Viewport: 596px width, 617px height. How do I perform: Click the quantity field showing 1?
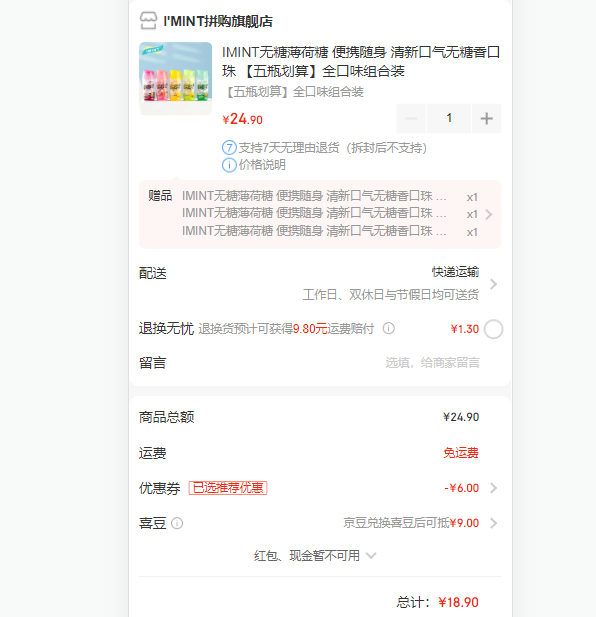tap(449, 118)
